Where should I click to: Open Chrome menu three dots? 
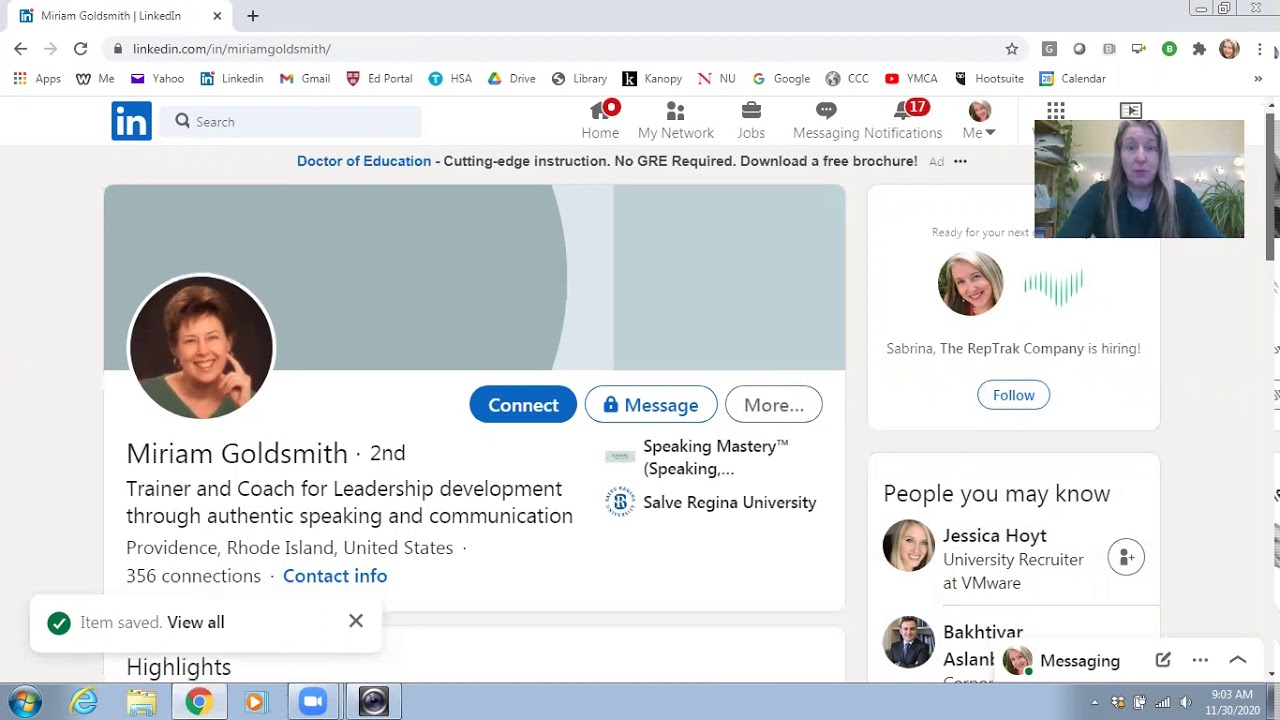(x=1259, y=48)
